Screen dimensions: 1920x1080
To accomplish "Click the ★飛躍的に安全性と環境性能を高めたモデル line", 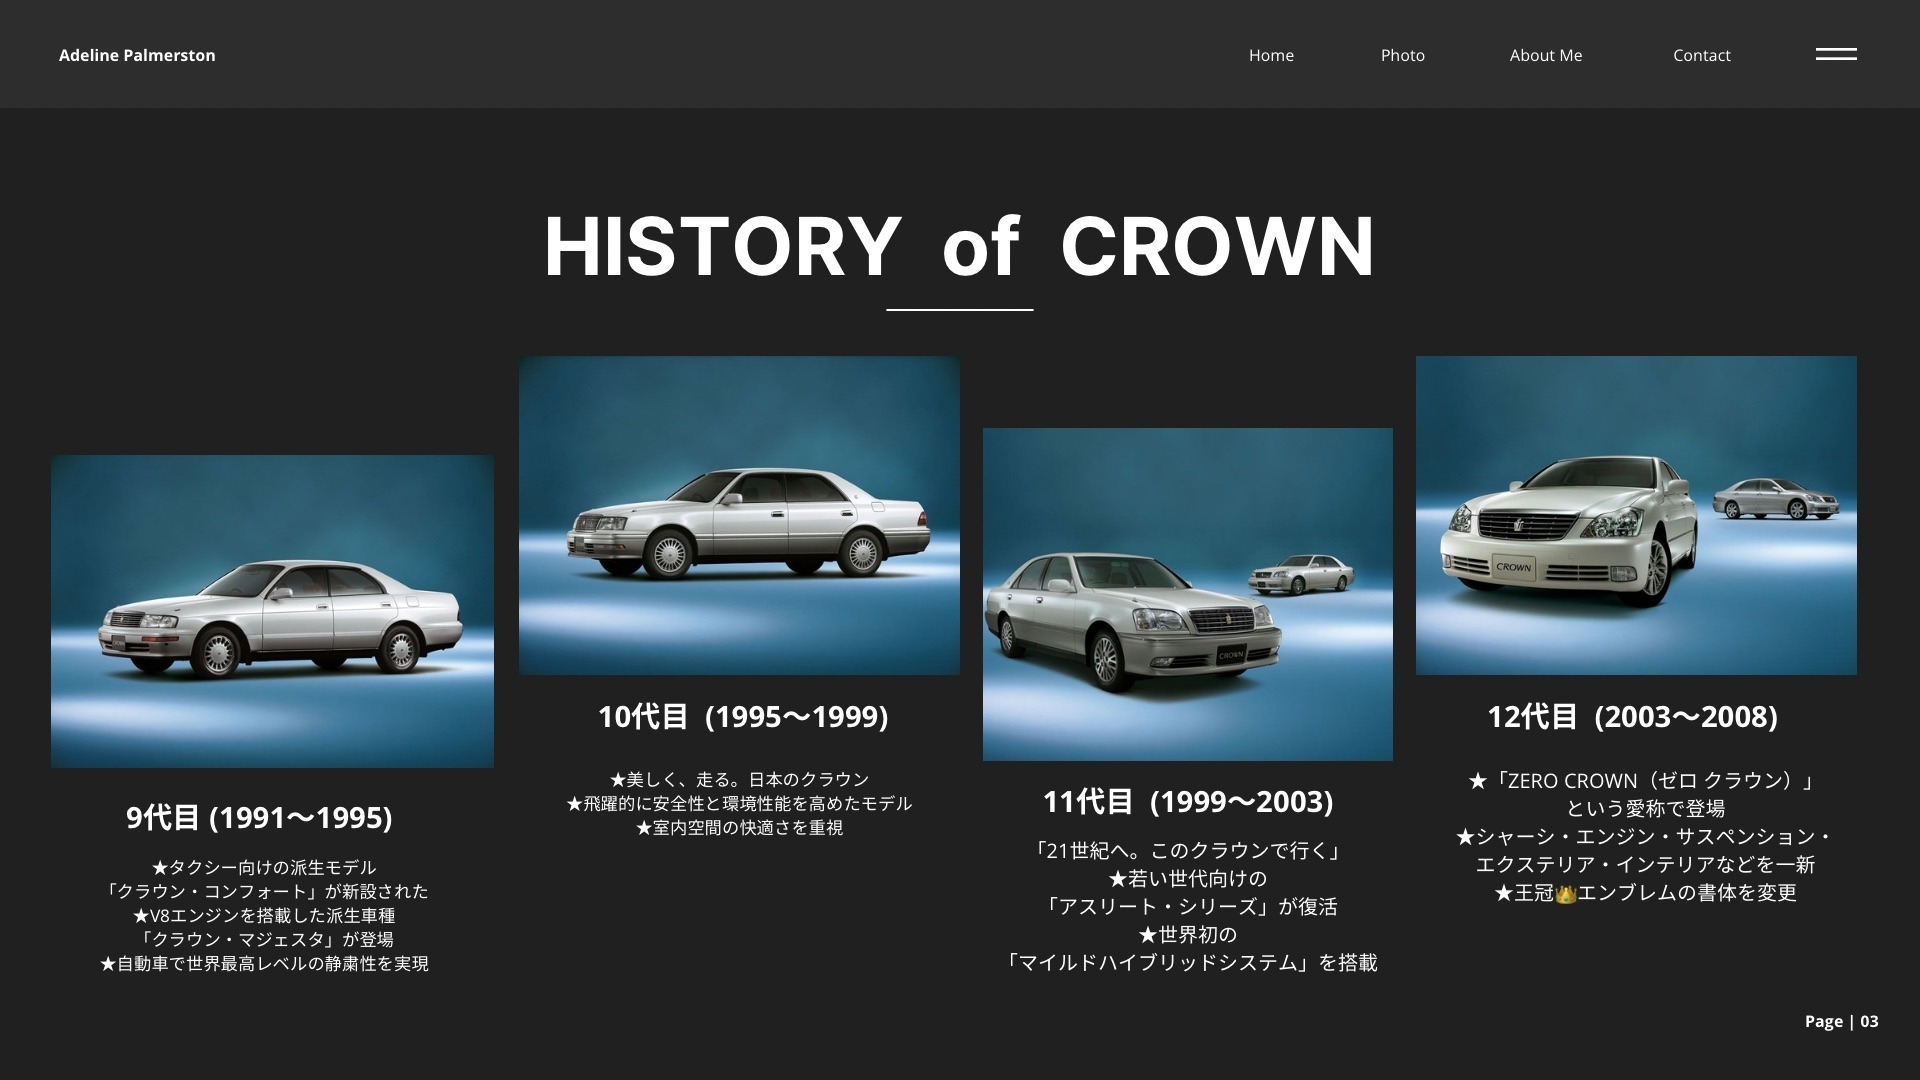I will [x=739, y=804].
